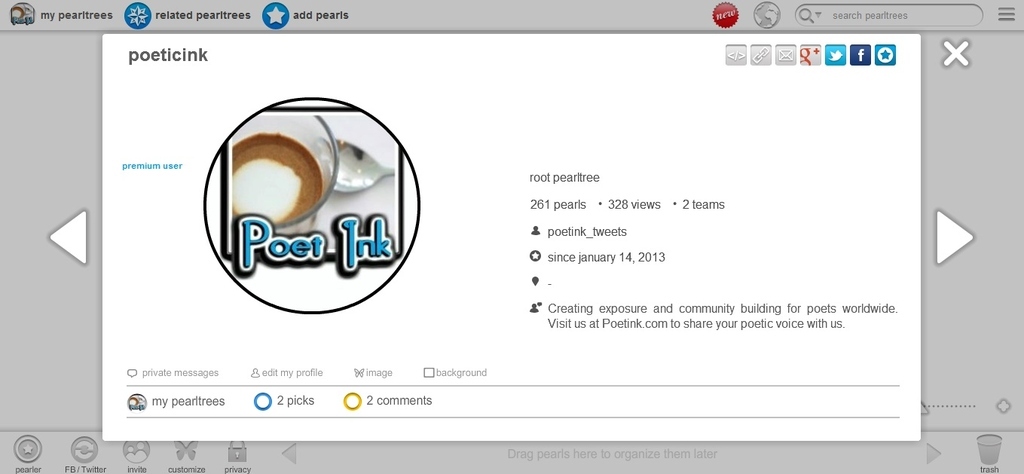Click the poeticink title heading
This screenshot has height=474, width=1024.
pyautogui.click(x=168, y=55)
